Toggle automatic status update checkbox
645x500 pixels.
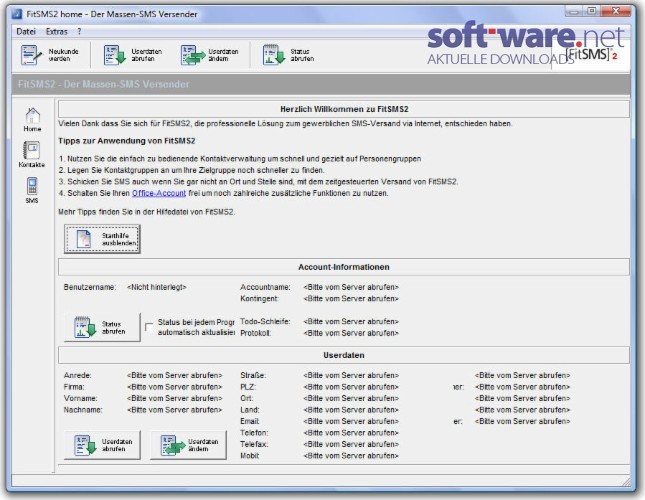149,327
